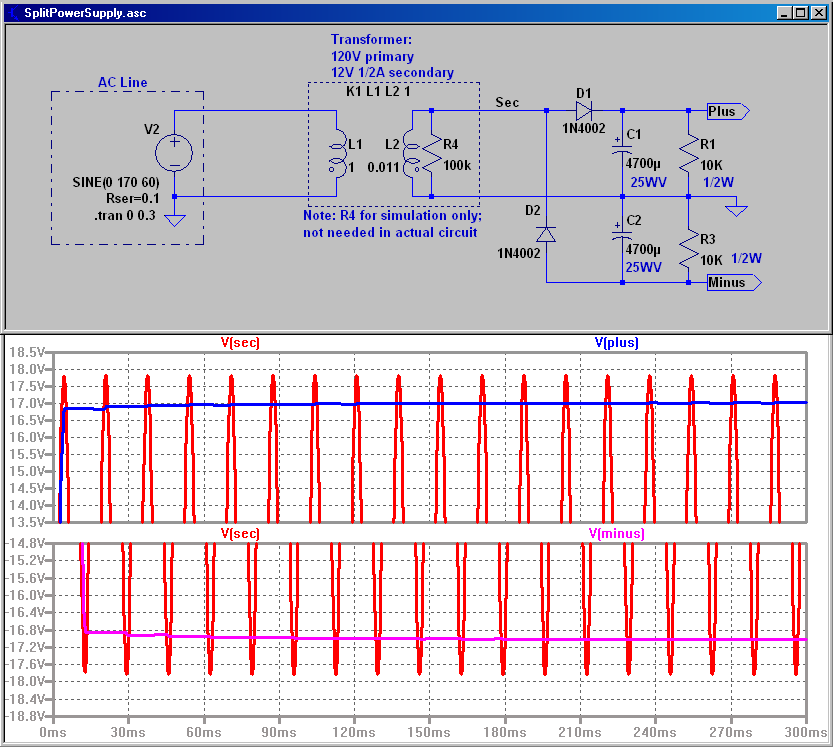
Task: Minimize the SplitPowerSupply.asc window
Action: coord(784,13)
